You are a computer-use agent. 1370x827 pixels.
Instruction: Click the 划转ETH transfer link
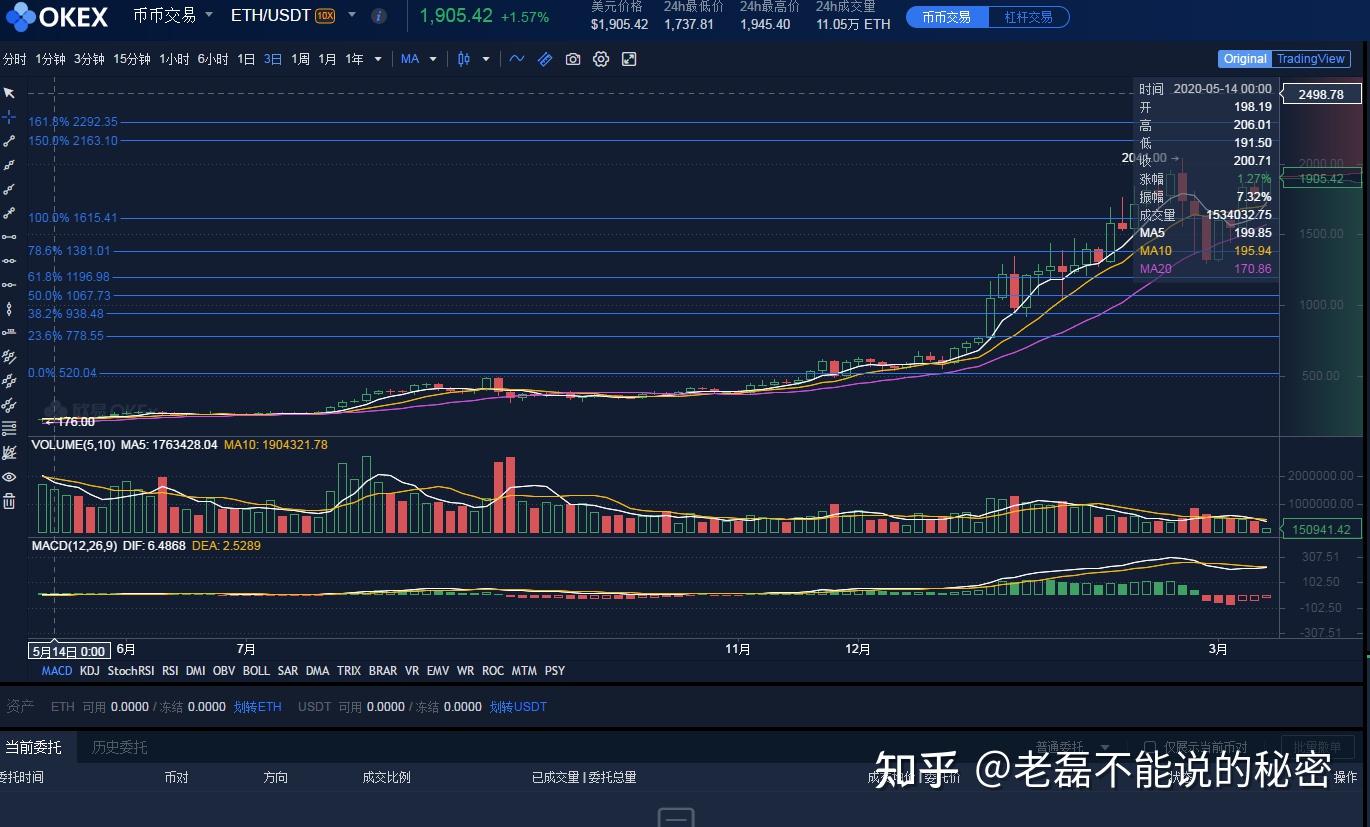[258, 707]
